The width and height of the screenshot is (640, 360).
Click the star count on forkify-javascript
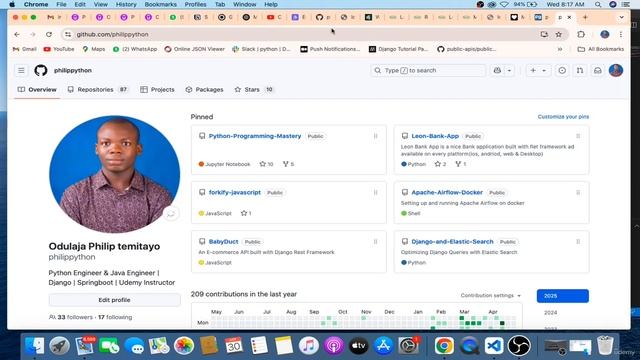(246, 213)
